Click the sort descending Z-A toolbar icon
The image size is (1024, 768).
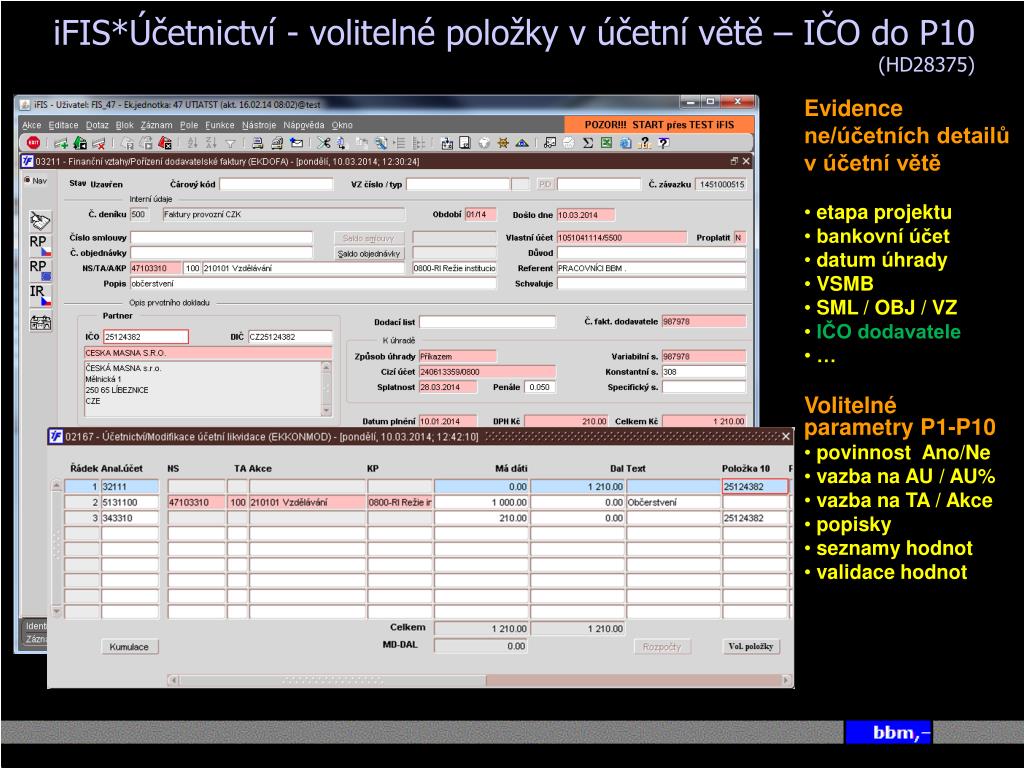click(211, 143)
